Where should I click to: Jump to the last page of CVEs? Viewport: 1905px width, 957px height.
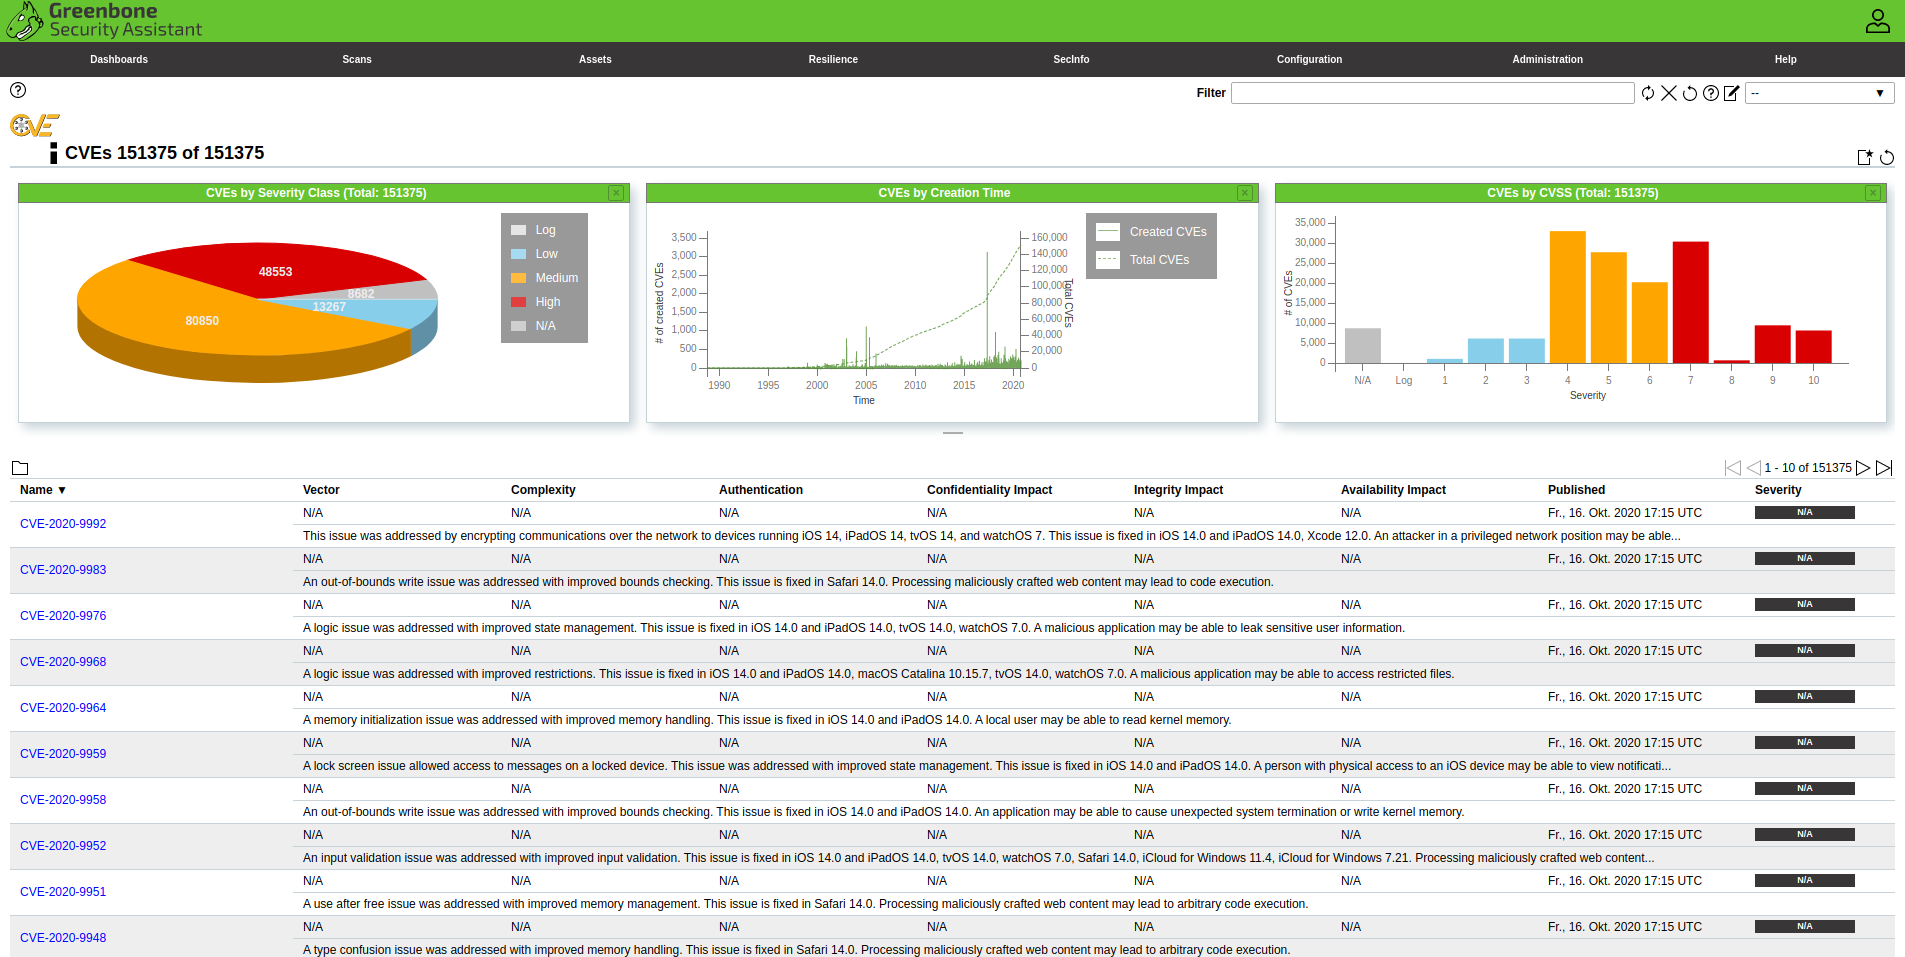pyautogui.click(x=1884, y=468)
